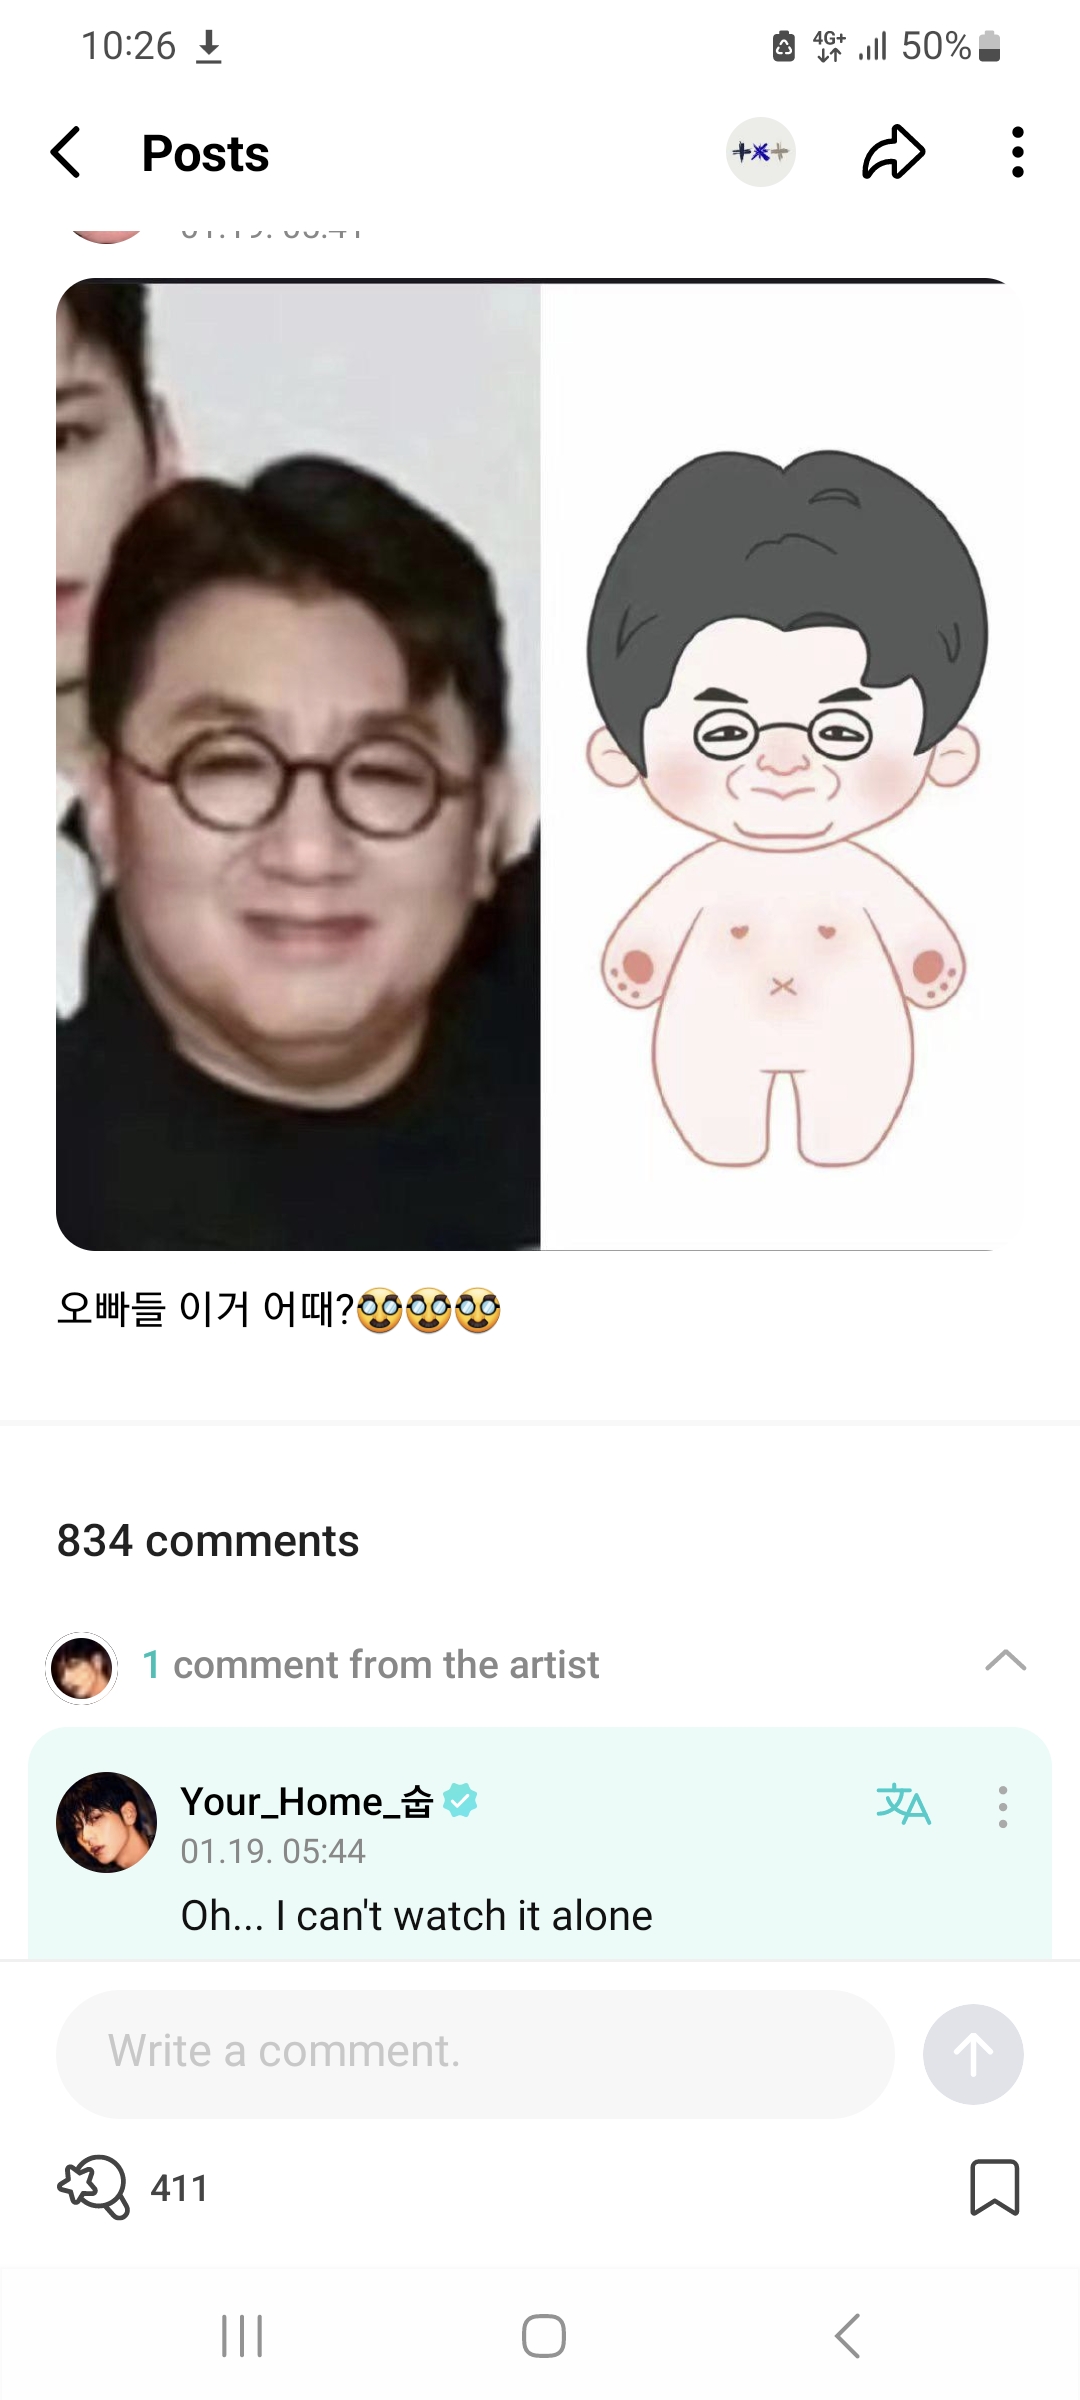This screenshot has height=2400, width=1080.
Task: Tap the small artist avatar near '1 comment'
Action: click(82, 1668)
